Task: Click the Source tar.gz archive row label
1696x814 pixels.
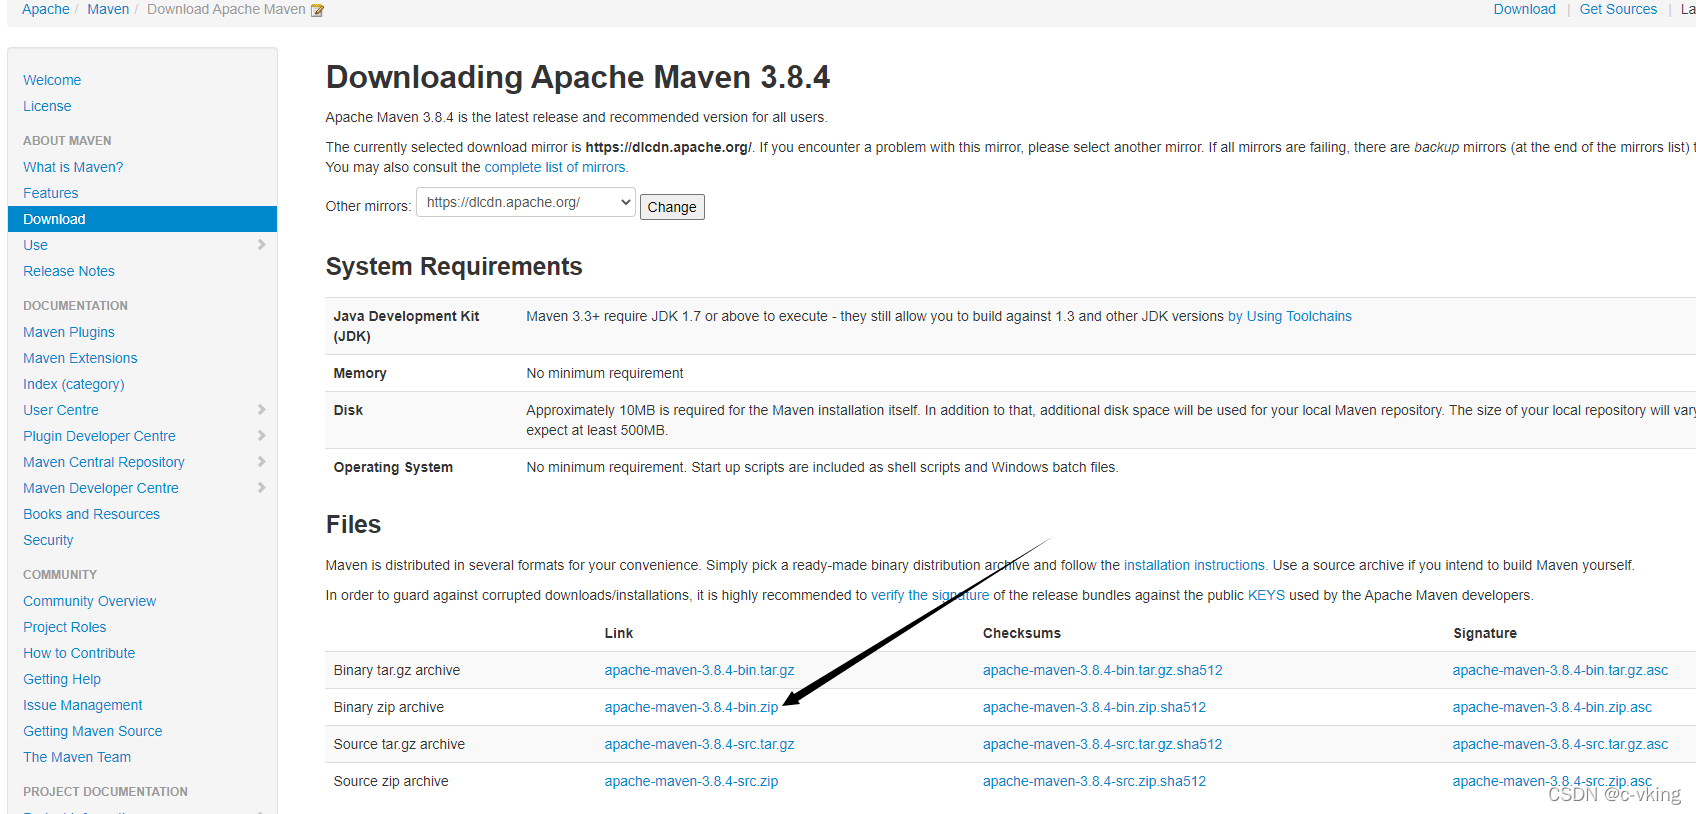Action: click(x=399, y=744)
